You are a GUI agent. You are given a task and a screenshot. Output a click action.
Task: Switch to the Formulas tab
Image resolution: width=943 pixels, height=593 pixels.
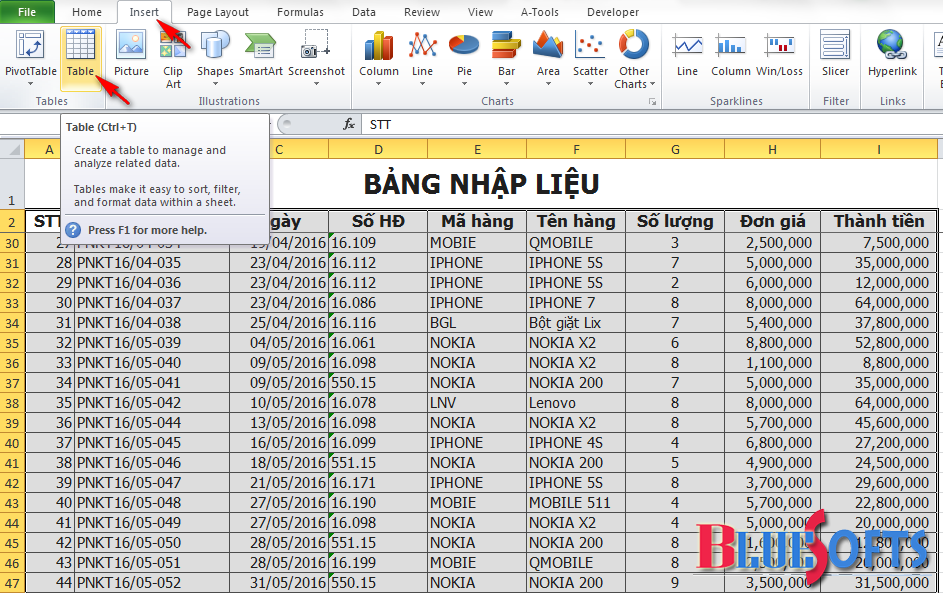coord(300,12)
